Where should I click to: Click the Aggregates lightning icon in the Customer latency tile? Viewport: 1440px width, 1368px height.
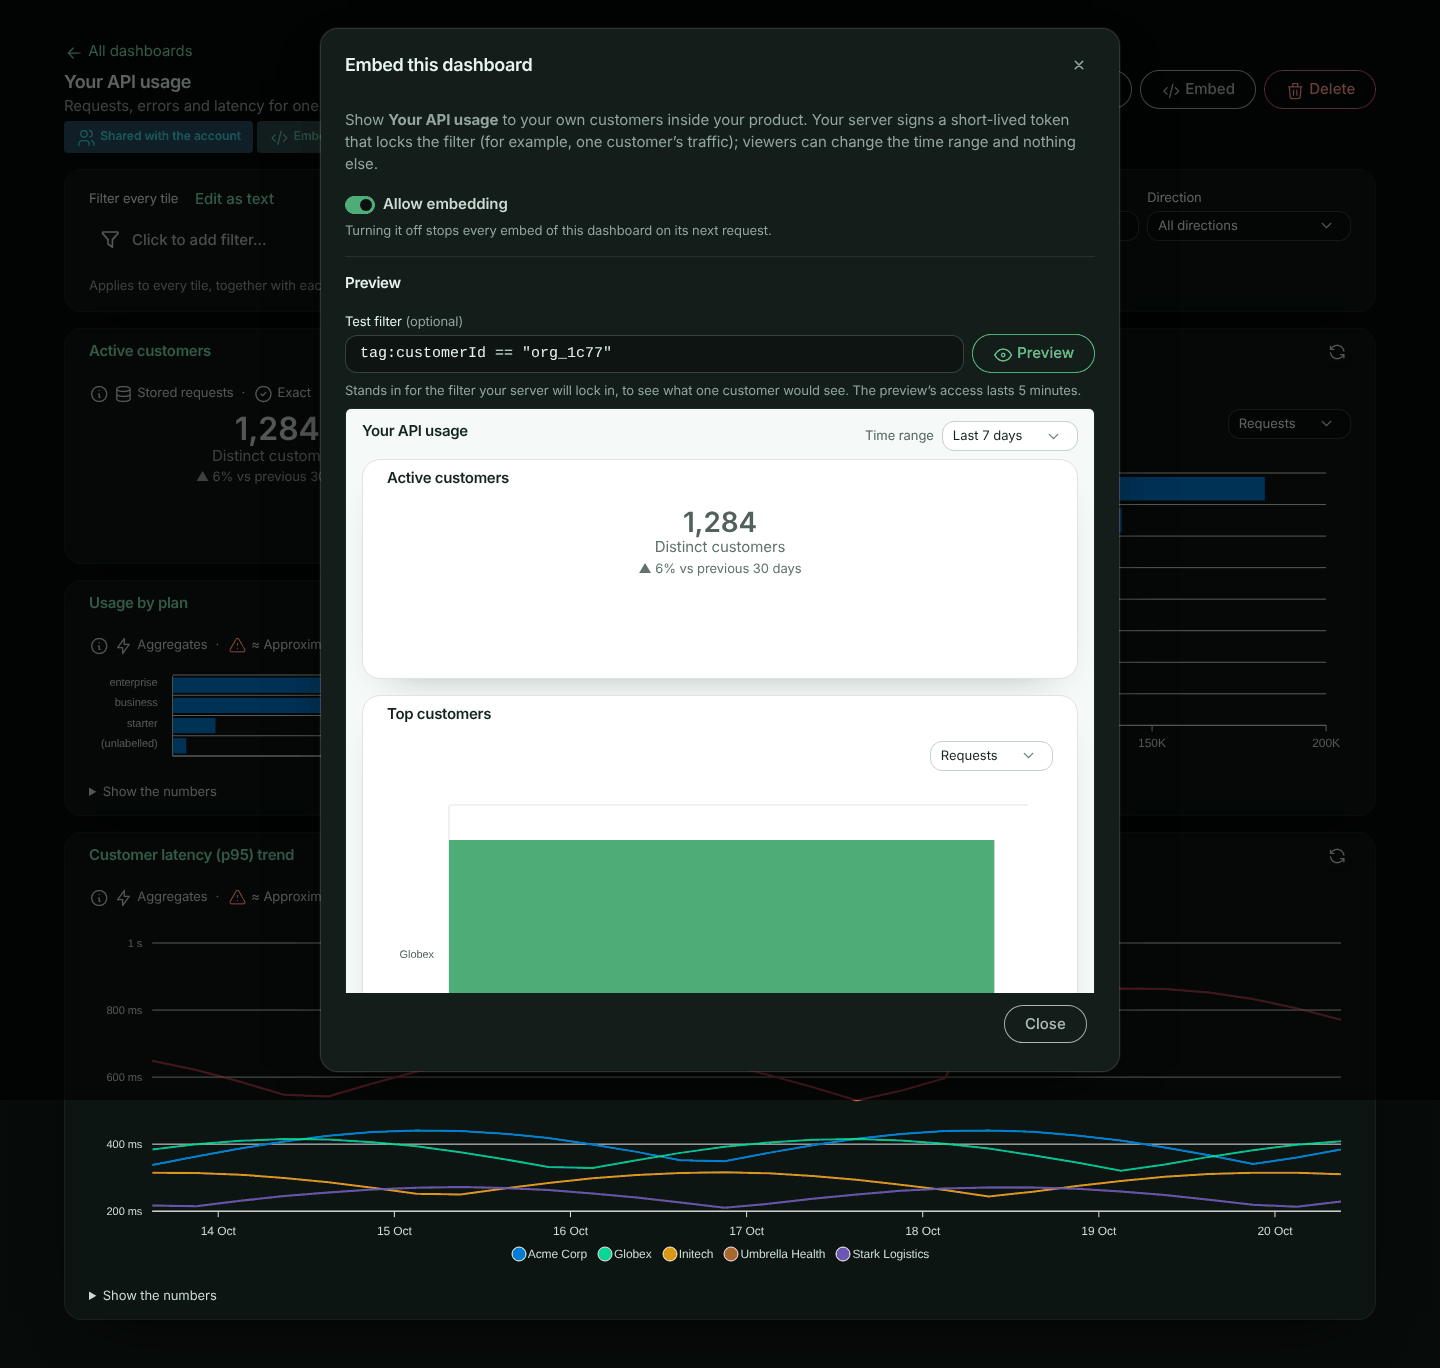coord(123,898)
